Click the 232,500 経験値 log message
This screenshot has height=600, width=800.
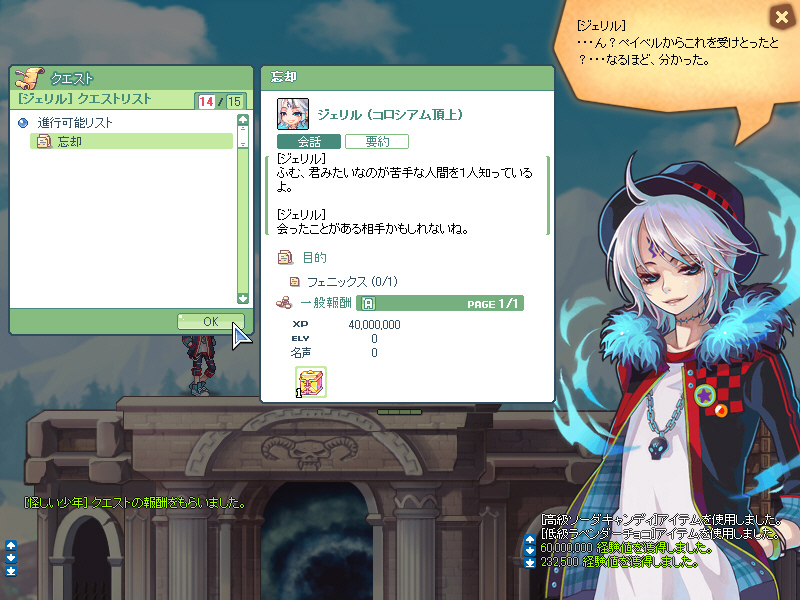point(619,562)
